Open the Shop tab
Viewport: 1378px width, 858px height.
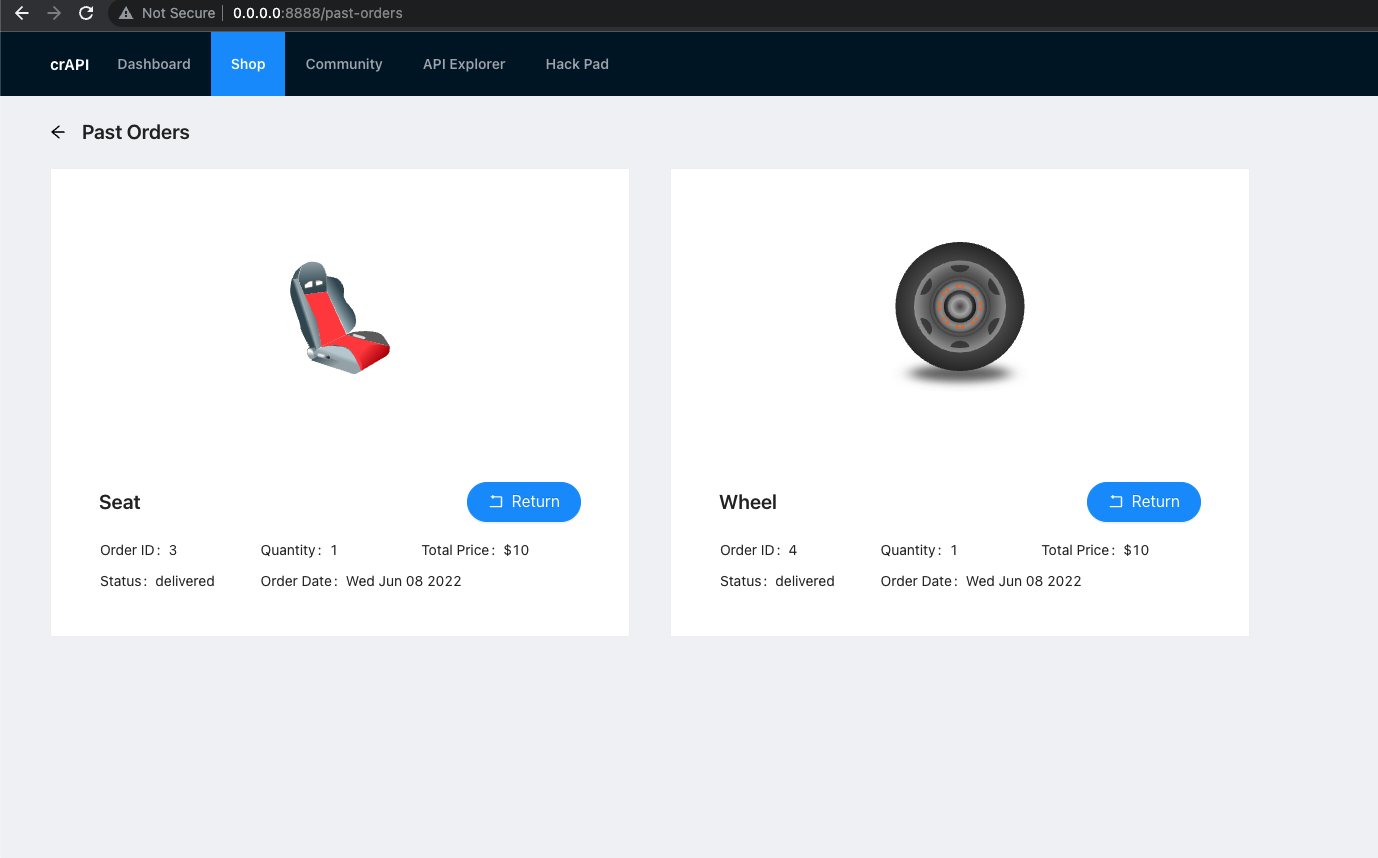point(248,64)
